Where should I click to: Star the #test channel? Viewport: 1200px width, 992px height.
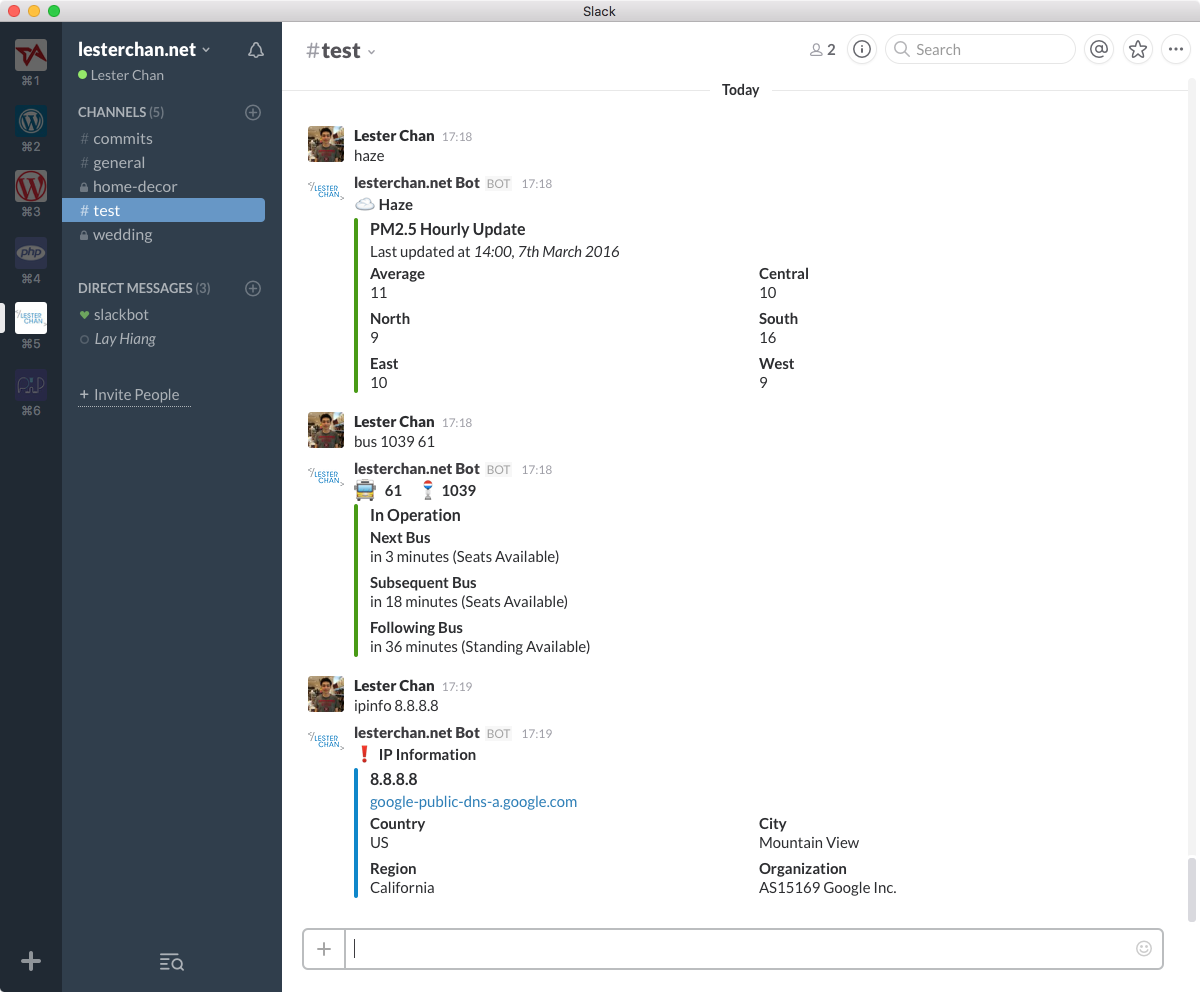(1138, 48)
